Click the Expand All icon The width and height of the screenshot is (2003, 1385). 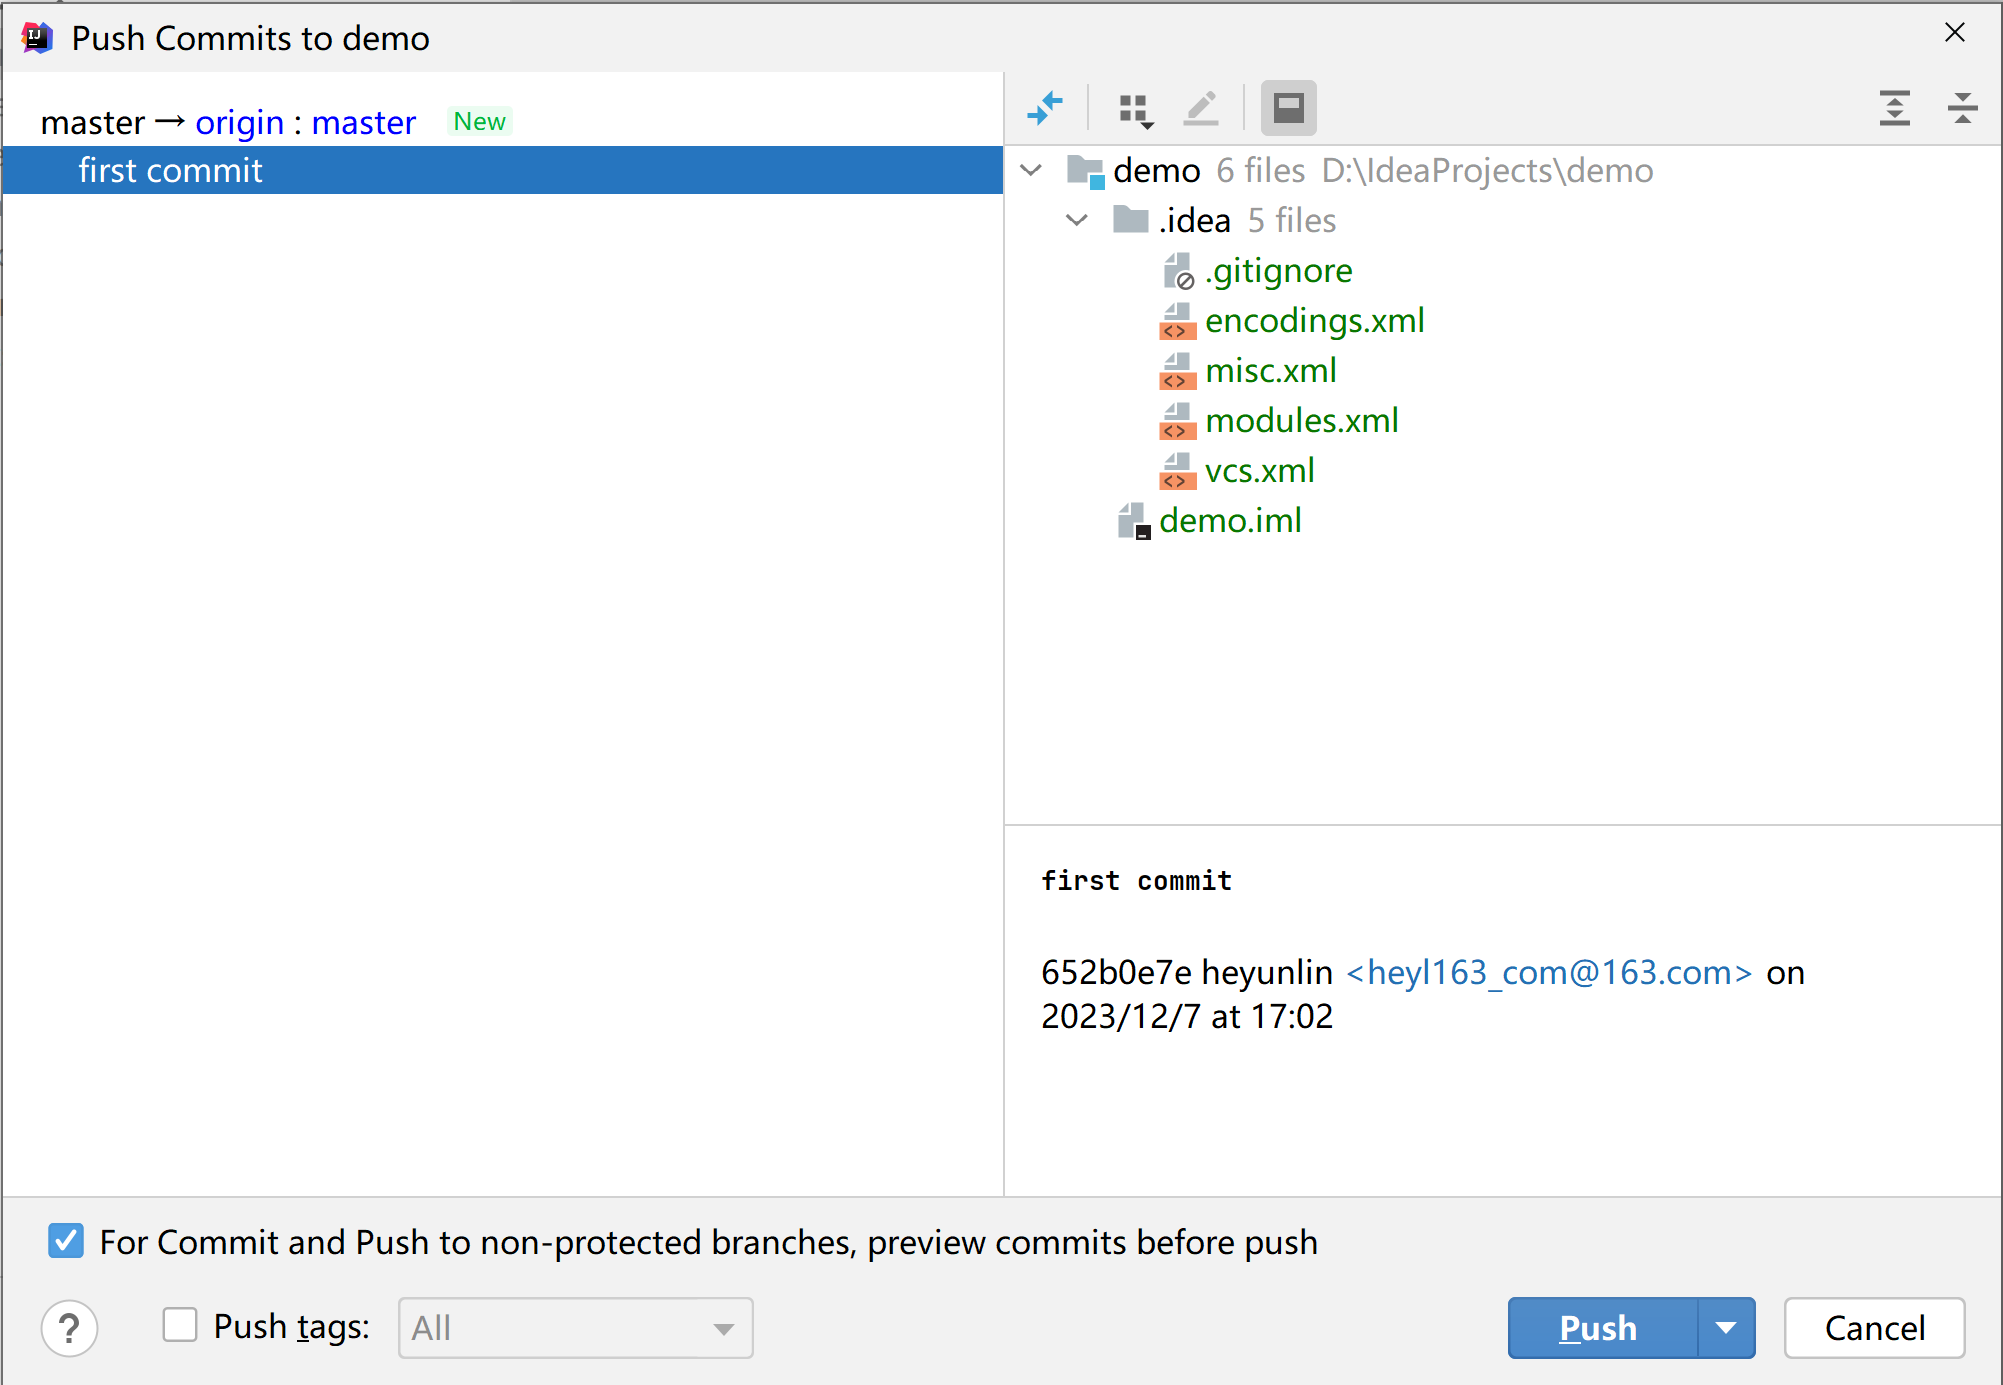1895,108
